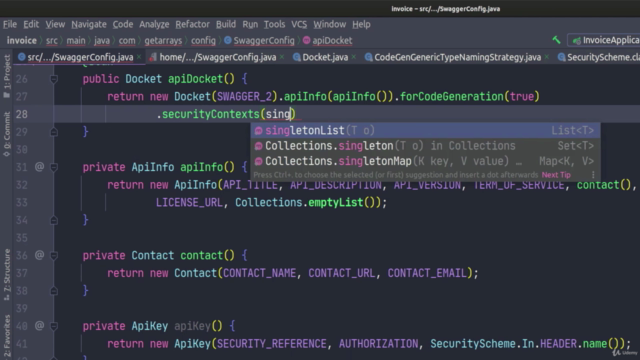Click the @ gutter icon on line 40

39,326
